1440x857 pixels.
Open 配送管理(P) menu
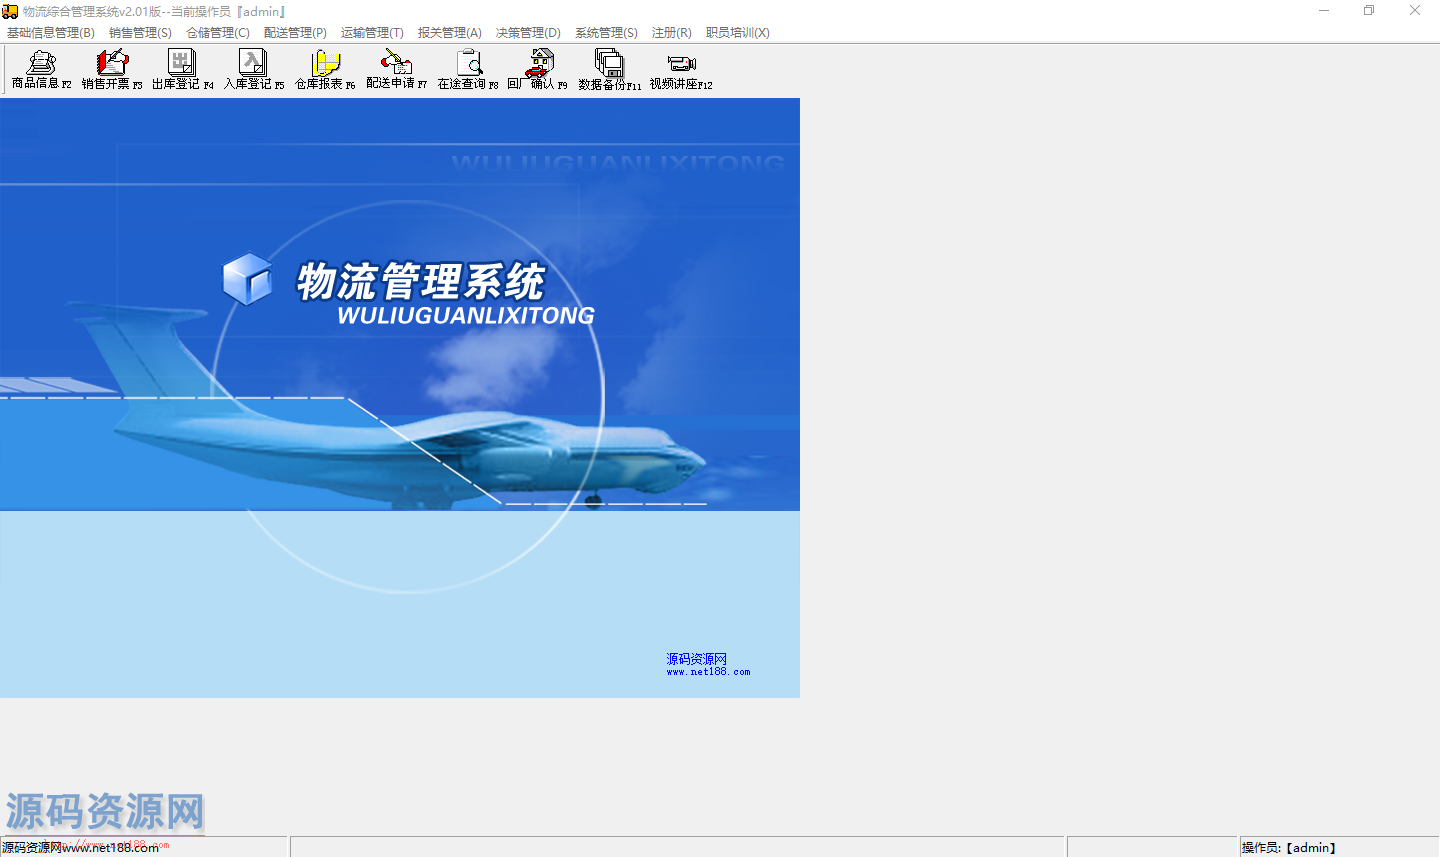[295, 33]
